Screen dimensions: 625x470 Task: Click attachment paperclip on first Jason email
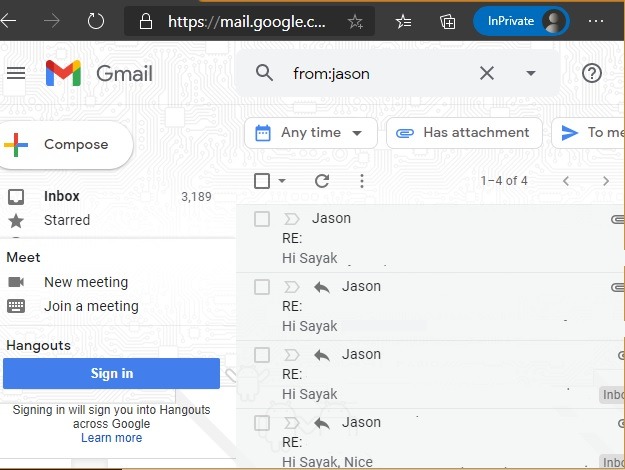click(x=618, y=219)
